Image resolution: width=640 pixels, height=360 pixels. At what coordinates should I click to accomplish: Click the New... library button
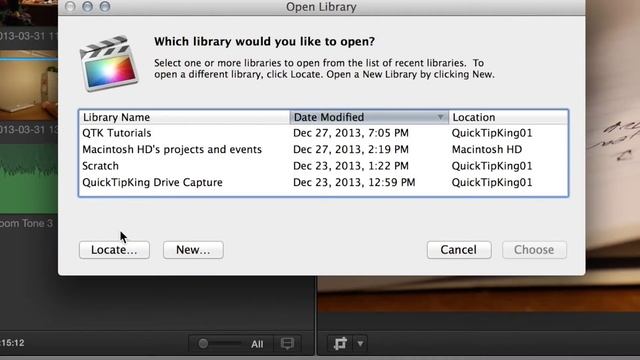pos(193,250)
